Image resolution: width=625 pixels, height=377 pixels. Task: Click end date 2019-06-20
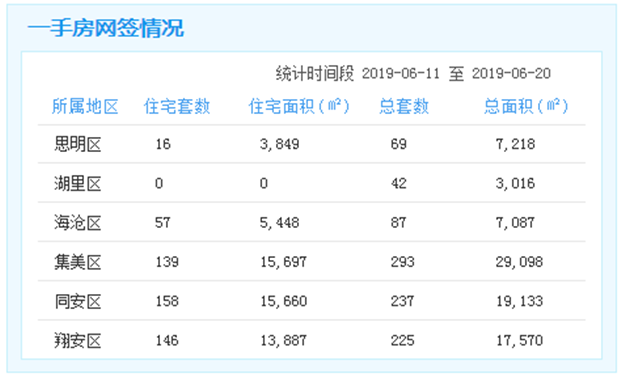tap(511, 74)
